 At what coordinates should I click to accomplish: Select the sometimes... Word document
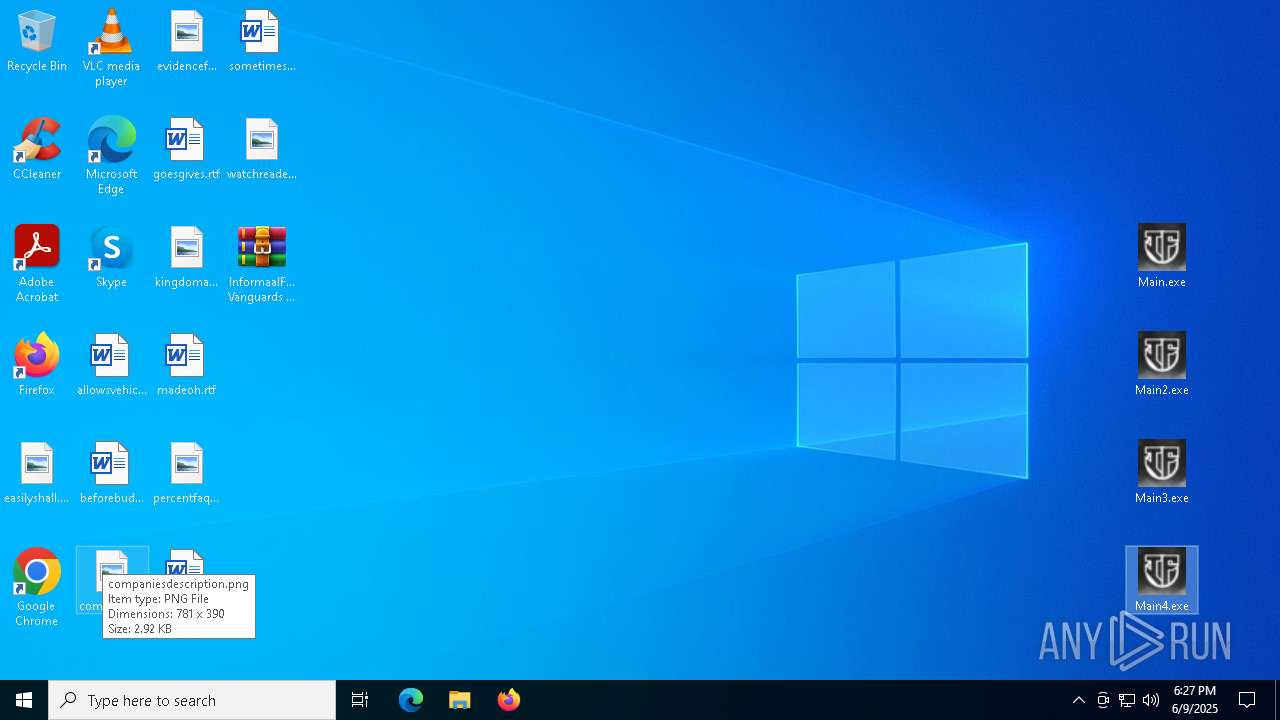(262, 42)
